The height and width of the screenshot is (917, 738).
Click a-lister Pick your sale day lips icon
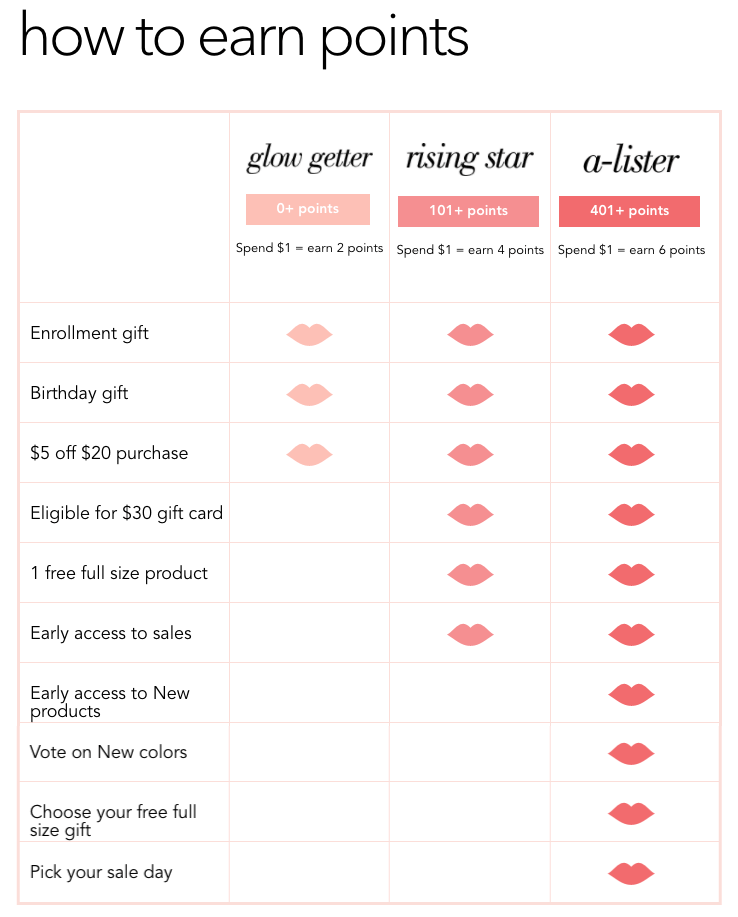click(631, 874)
